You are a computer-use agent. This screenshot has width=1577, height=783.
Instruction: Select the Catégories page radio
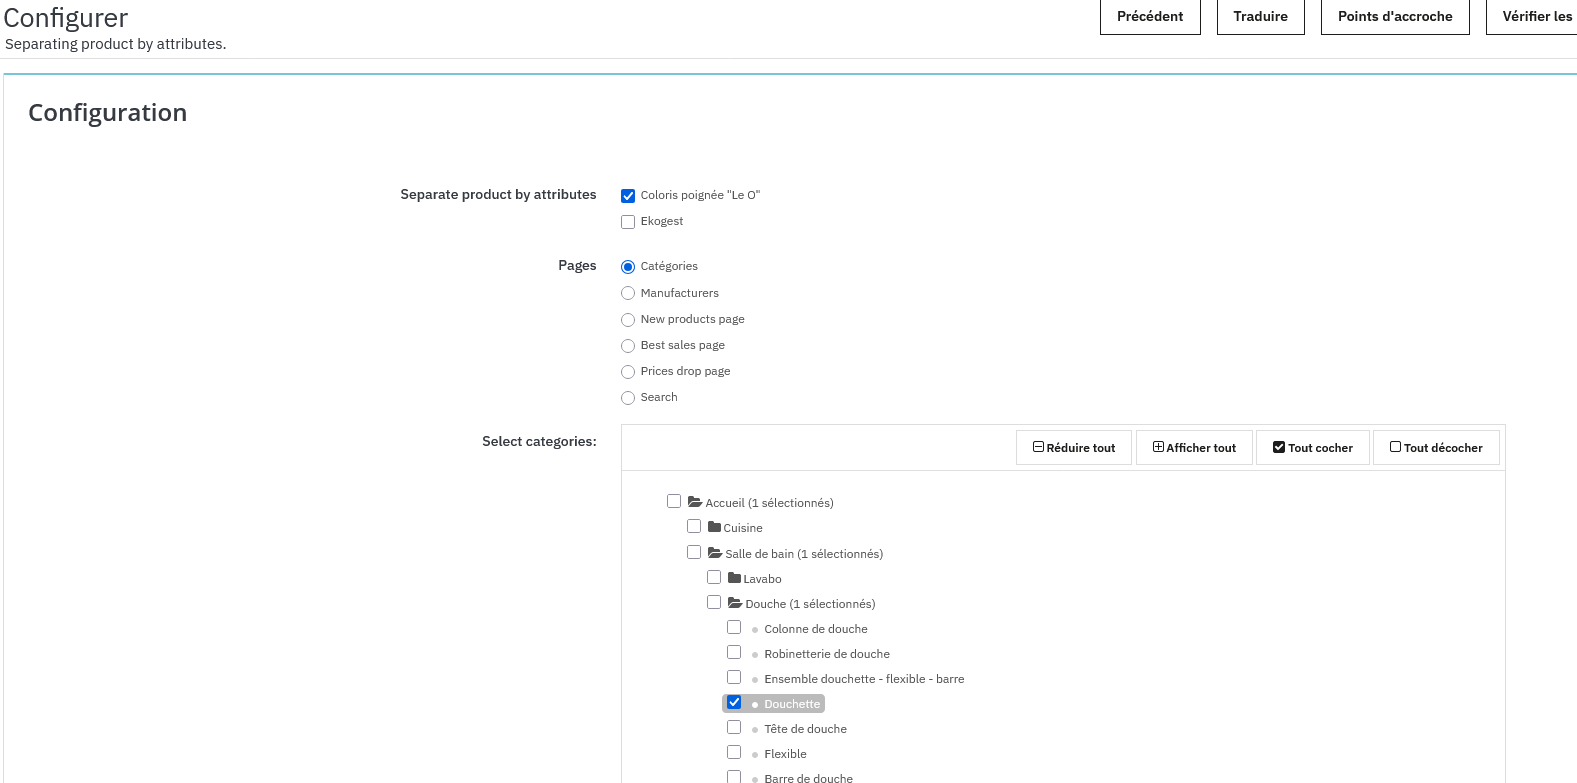pos(628,267)
